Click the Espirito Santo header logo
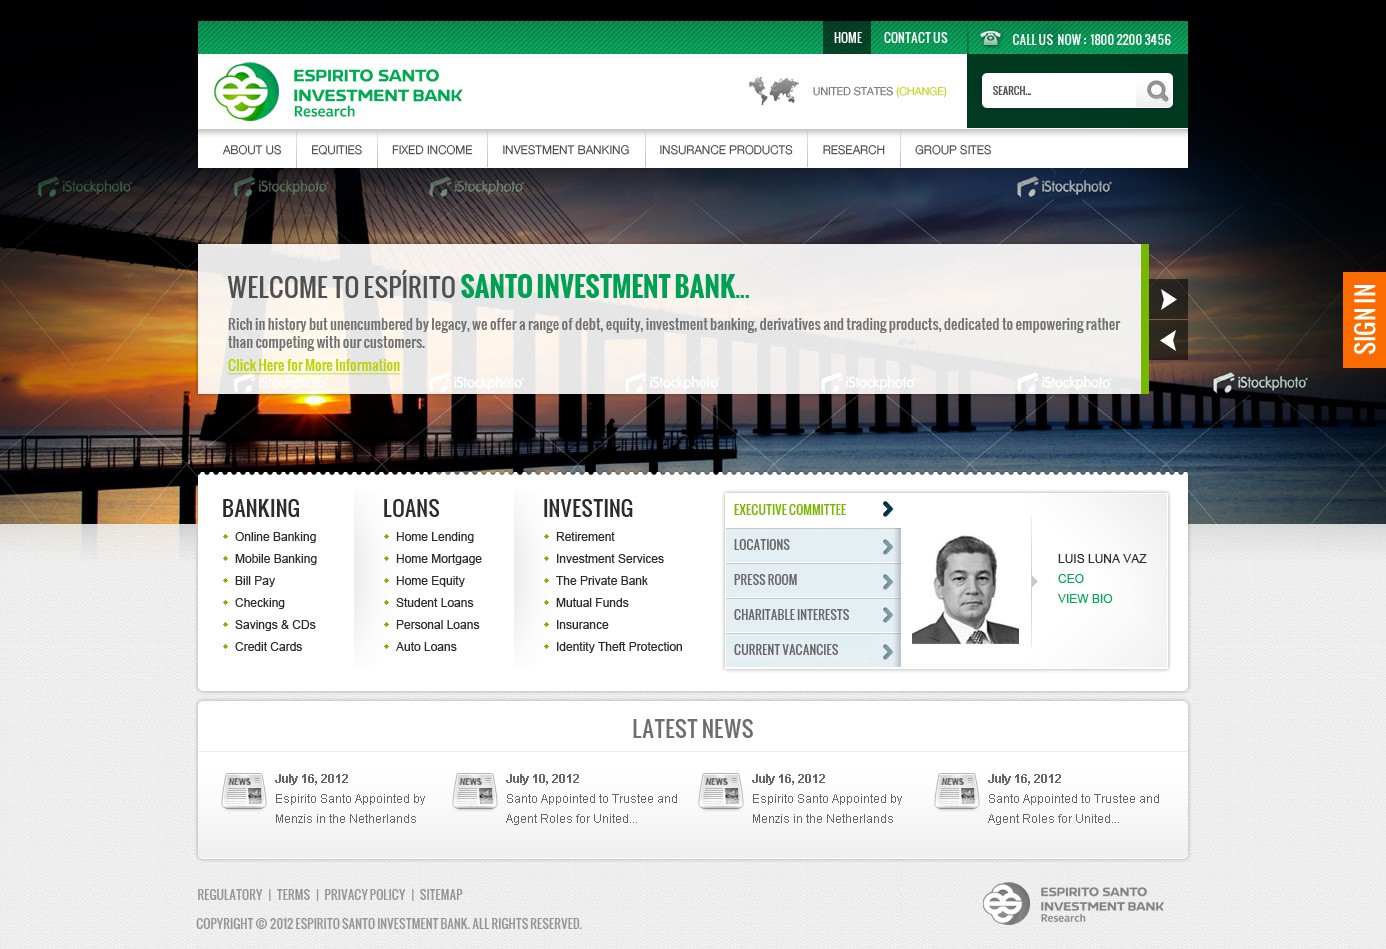 click(338, 92)
